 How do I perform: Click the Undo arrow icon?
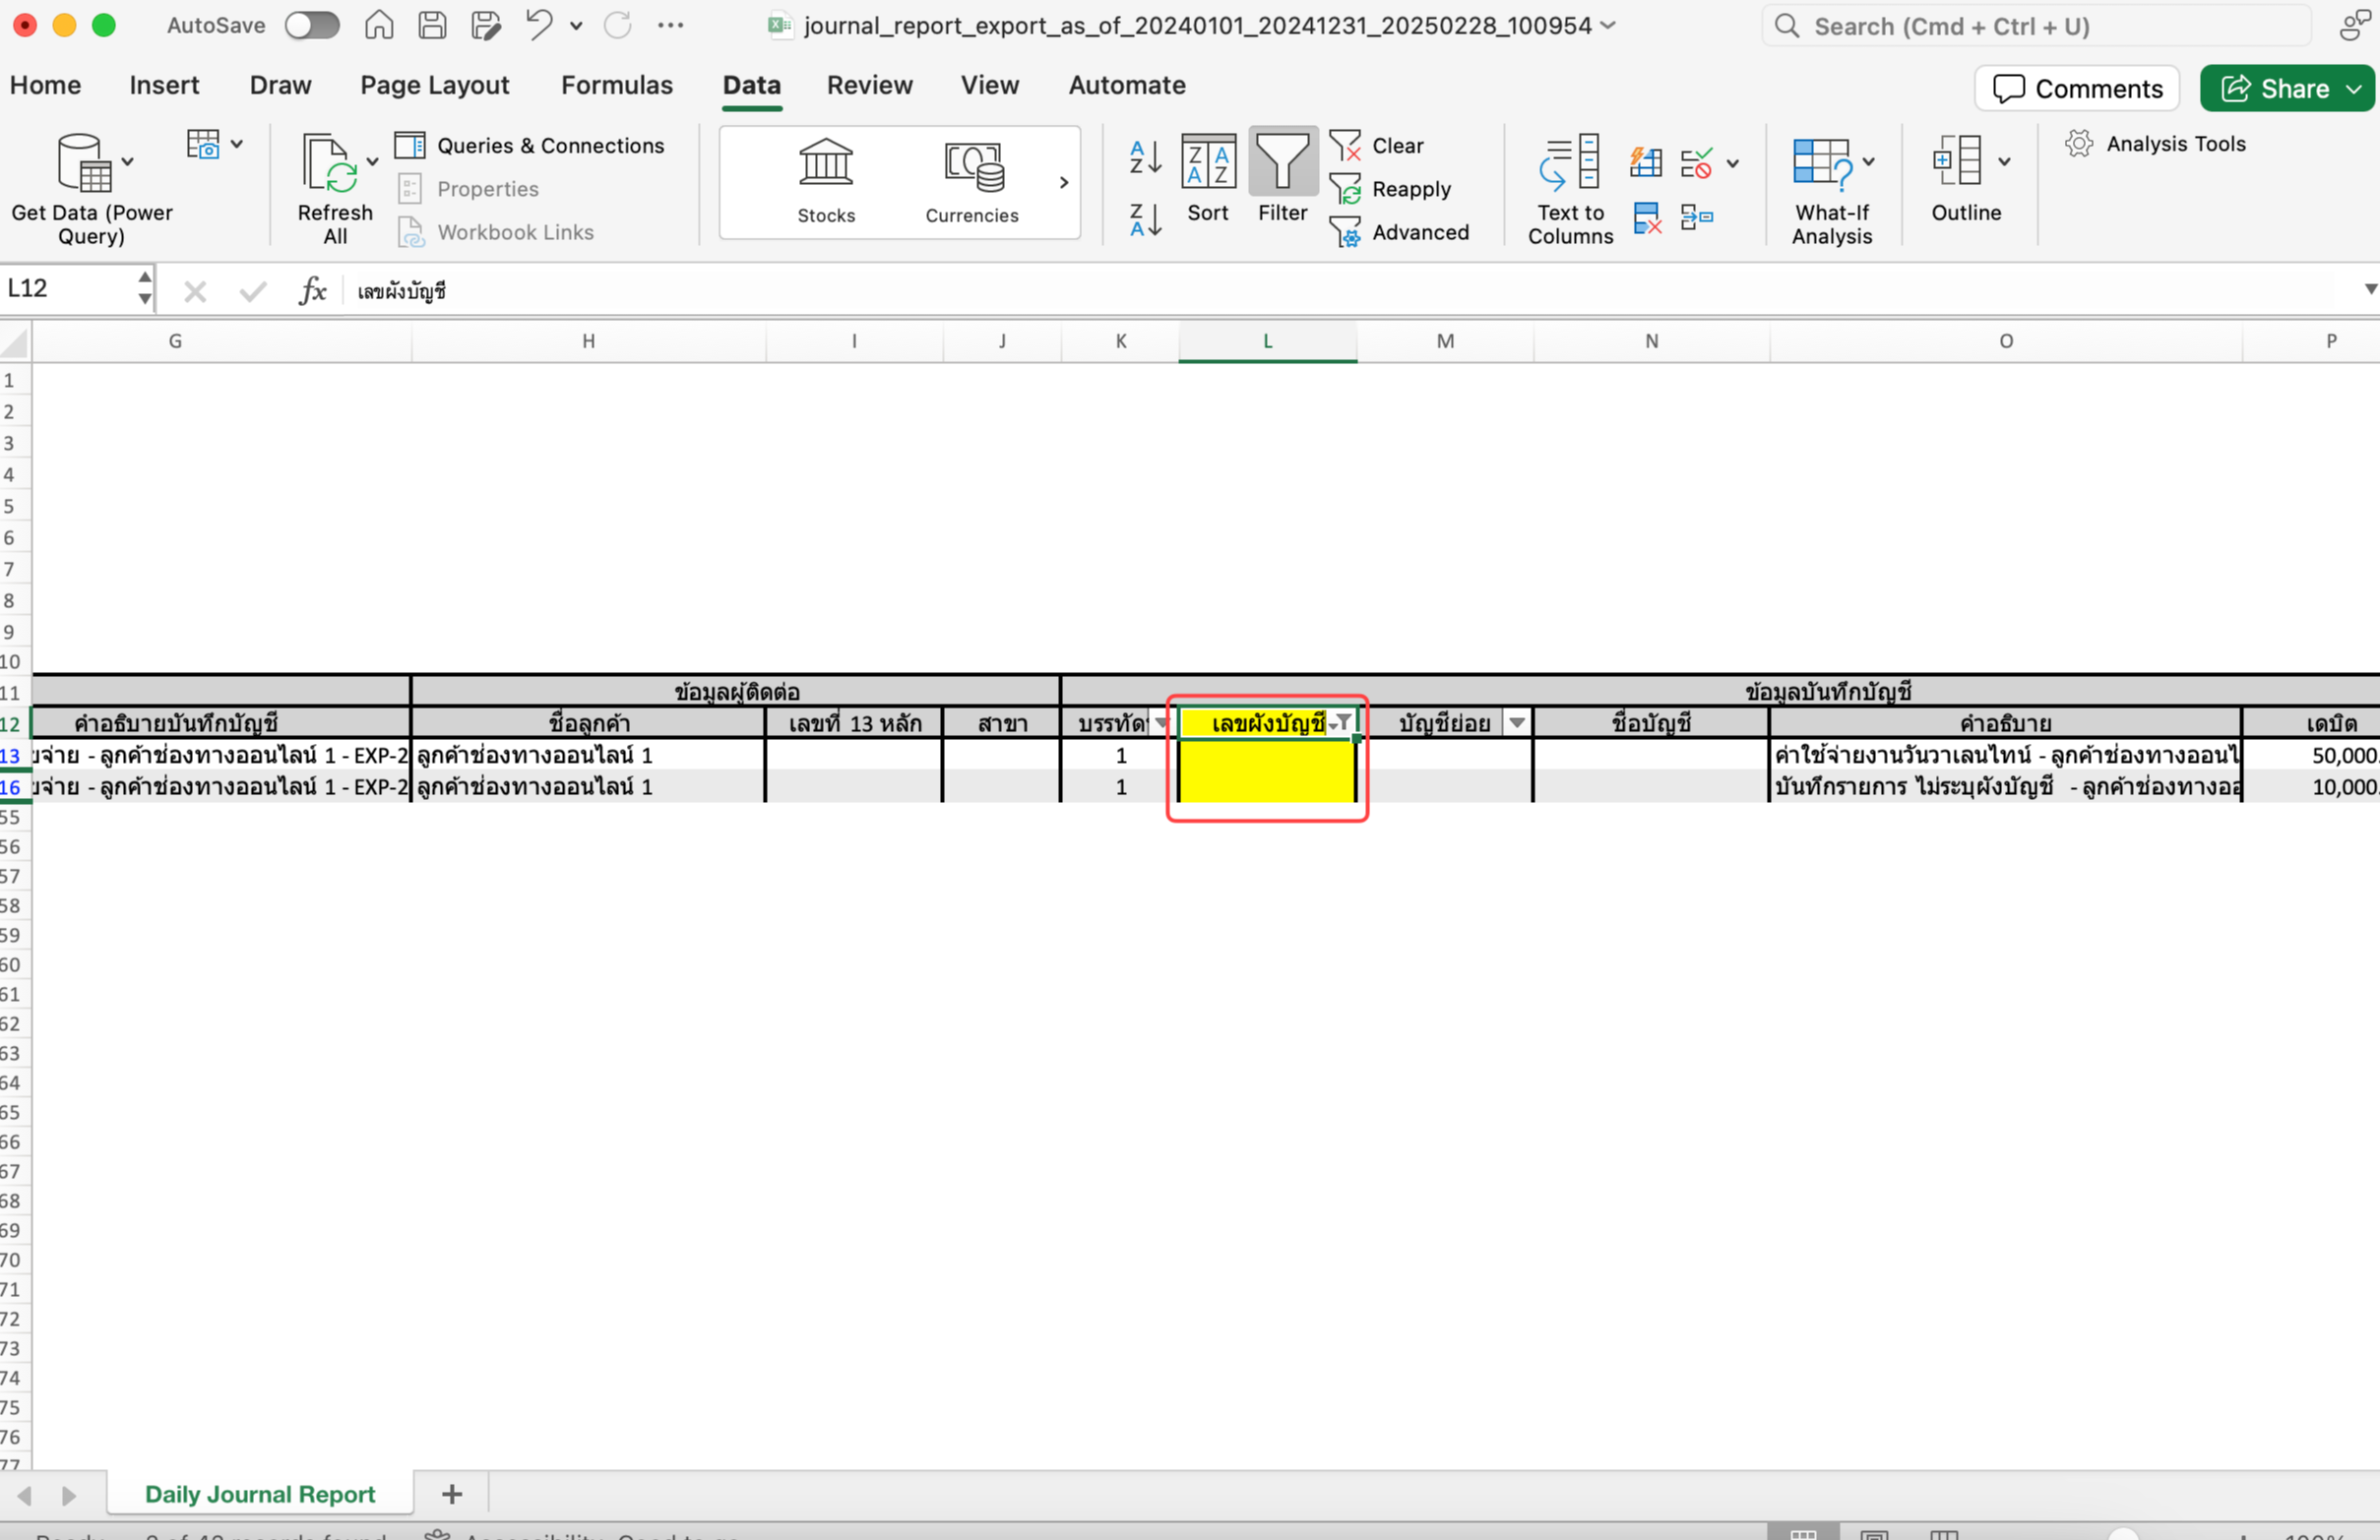click(x=539, y=24)
